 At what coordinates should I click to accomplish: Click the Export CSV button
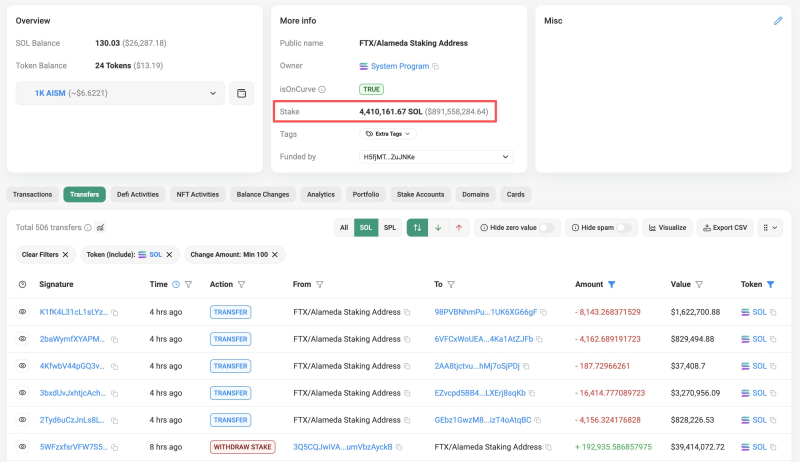724,228
